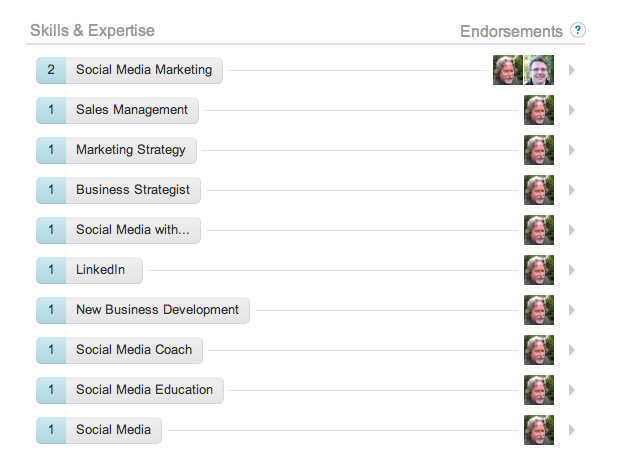Open the truncated Social Media with... skill
627x456 pixels.
pos(133,230)
